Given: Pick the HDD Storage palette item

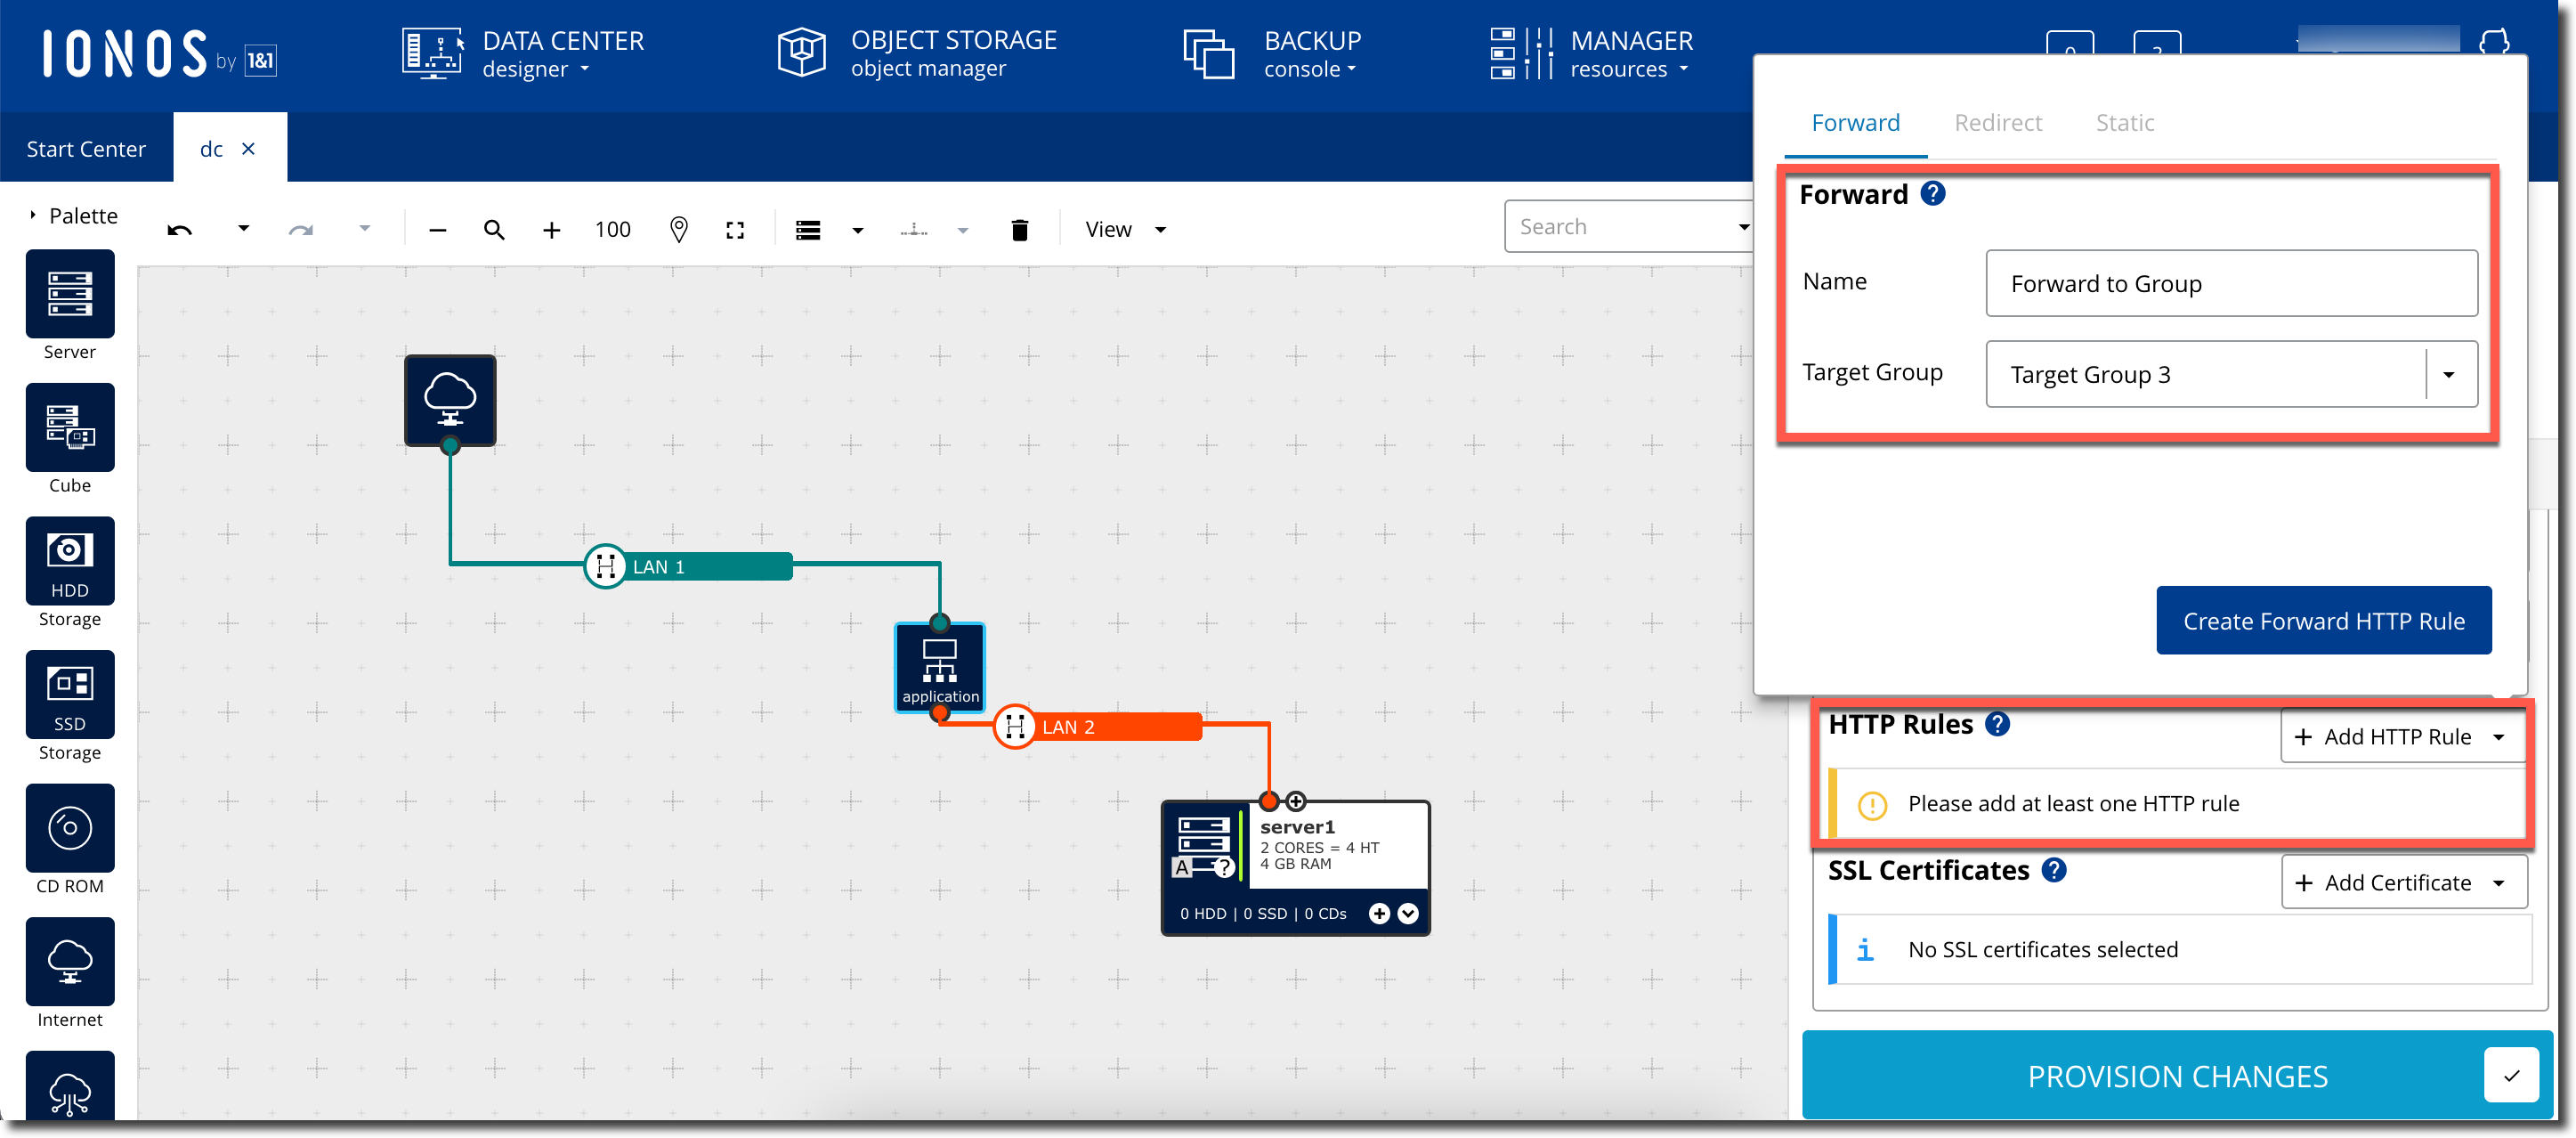Looking at the screenshot, I should [70, 561].
